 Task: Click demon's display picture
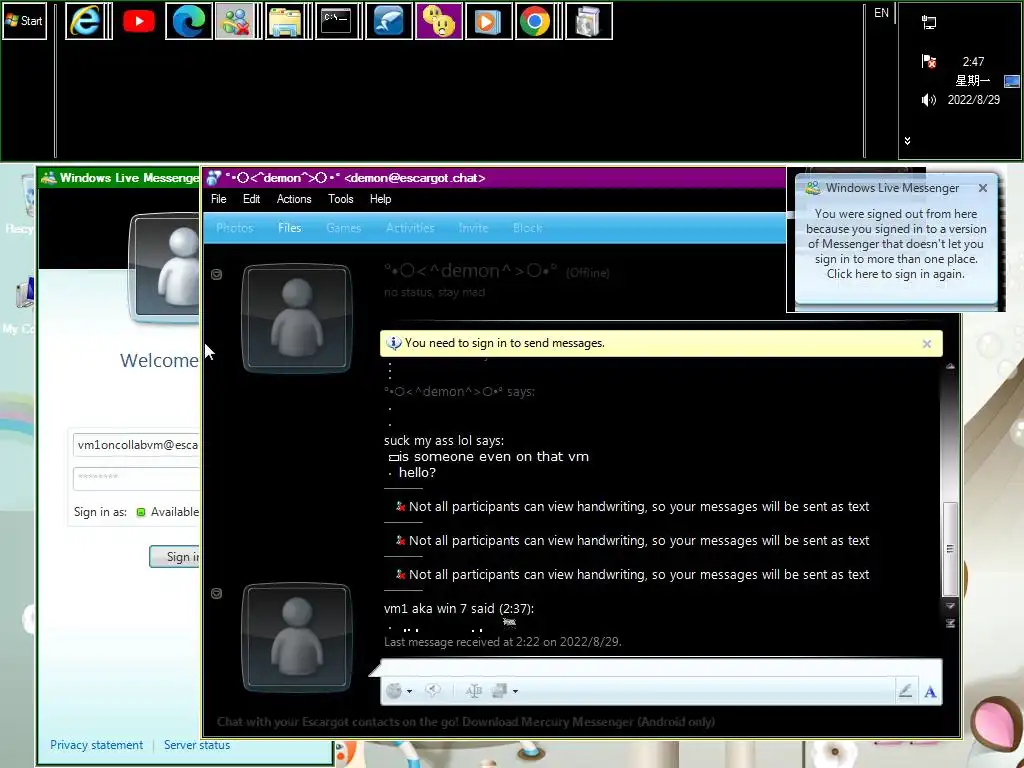coord(297,318)
